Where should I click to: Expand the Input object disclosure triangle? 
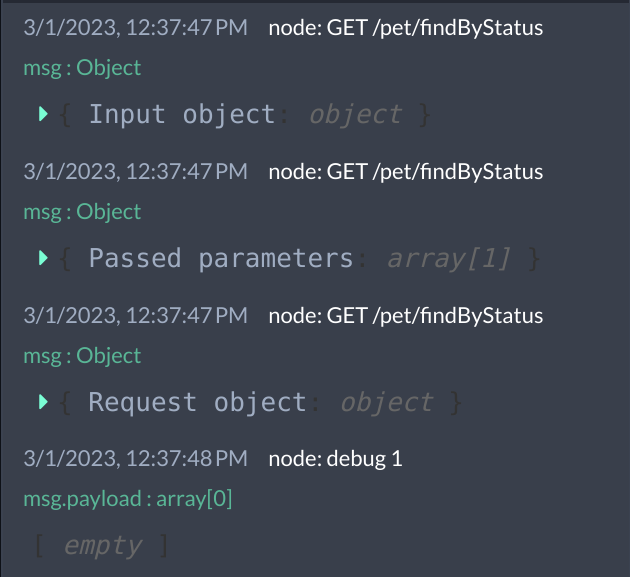[43, 115]
